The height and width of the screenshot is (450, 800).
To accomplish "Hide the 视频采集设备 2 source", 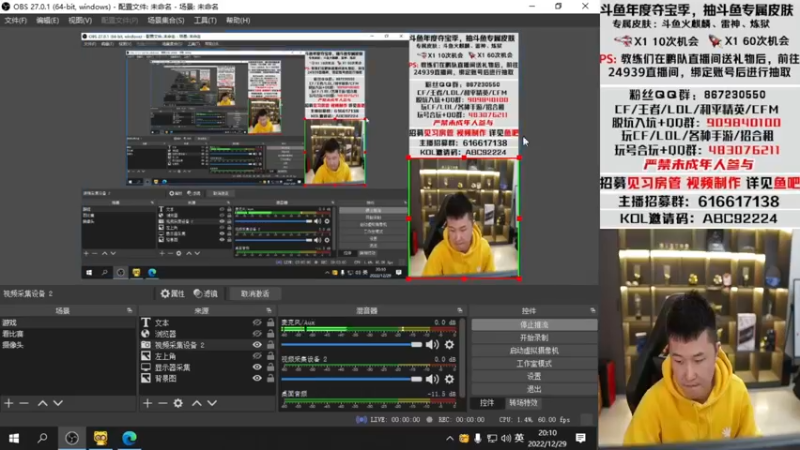I will (257, 345).
